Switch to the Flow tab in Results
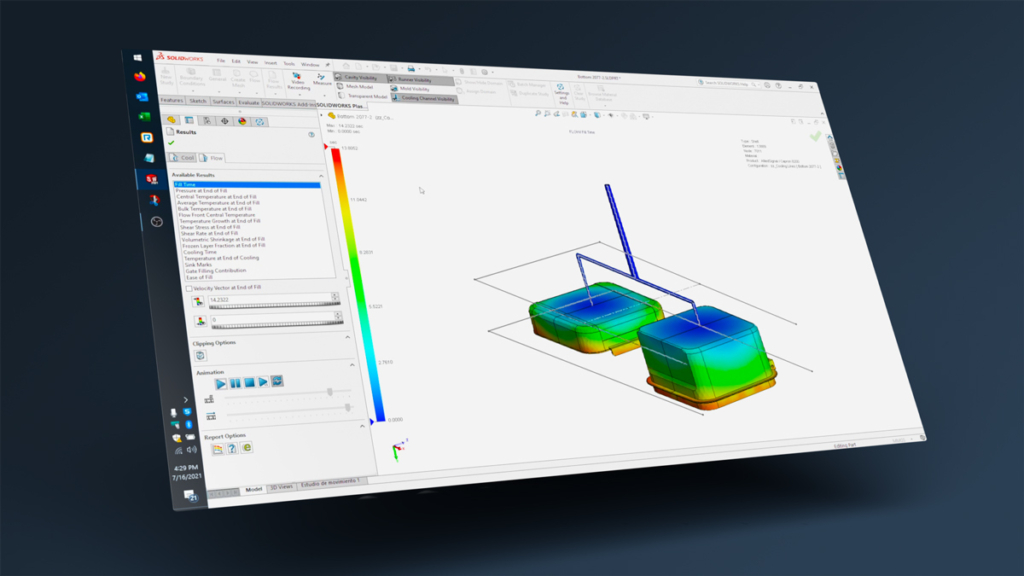This screenshot has width=1024, height=576. tap(213, 157)
